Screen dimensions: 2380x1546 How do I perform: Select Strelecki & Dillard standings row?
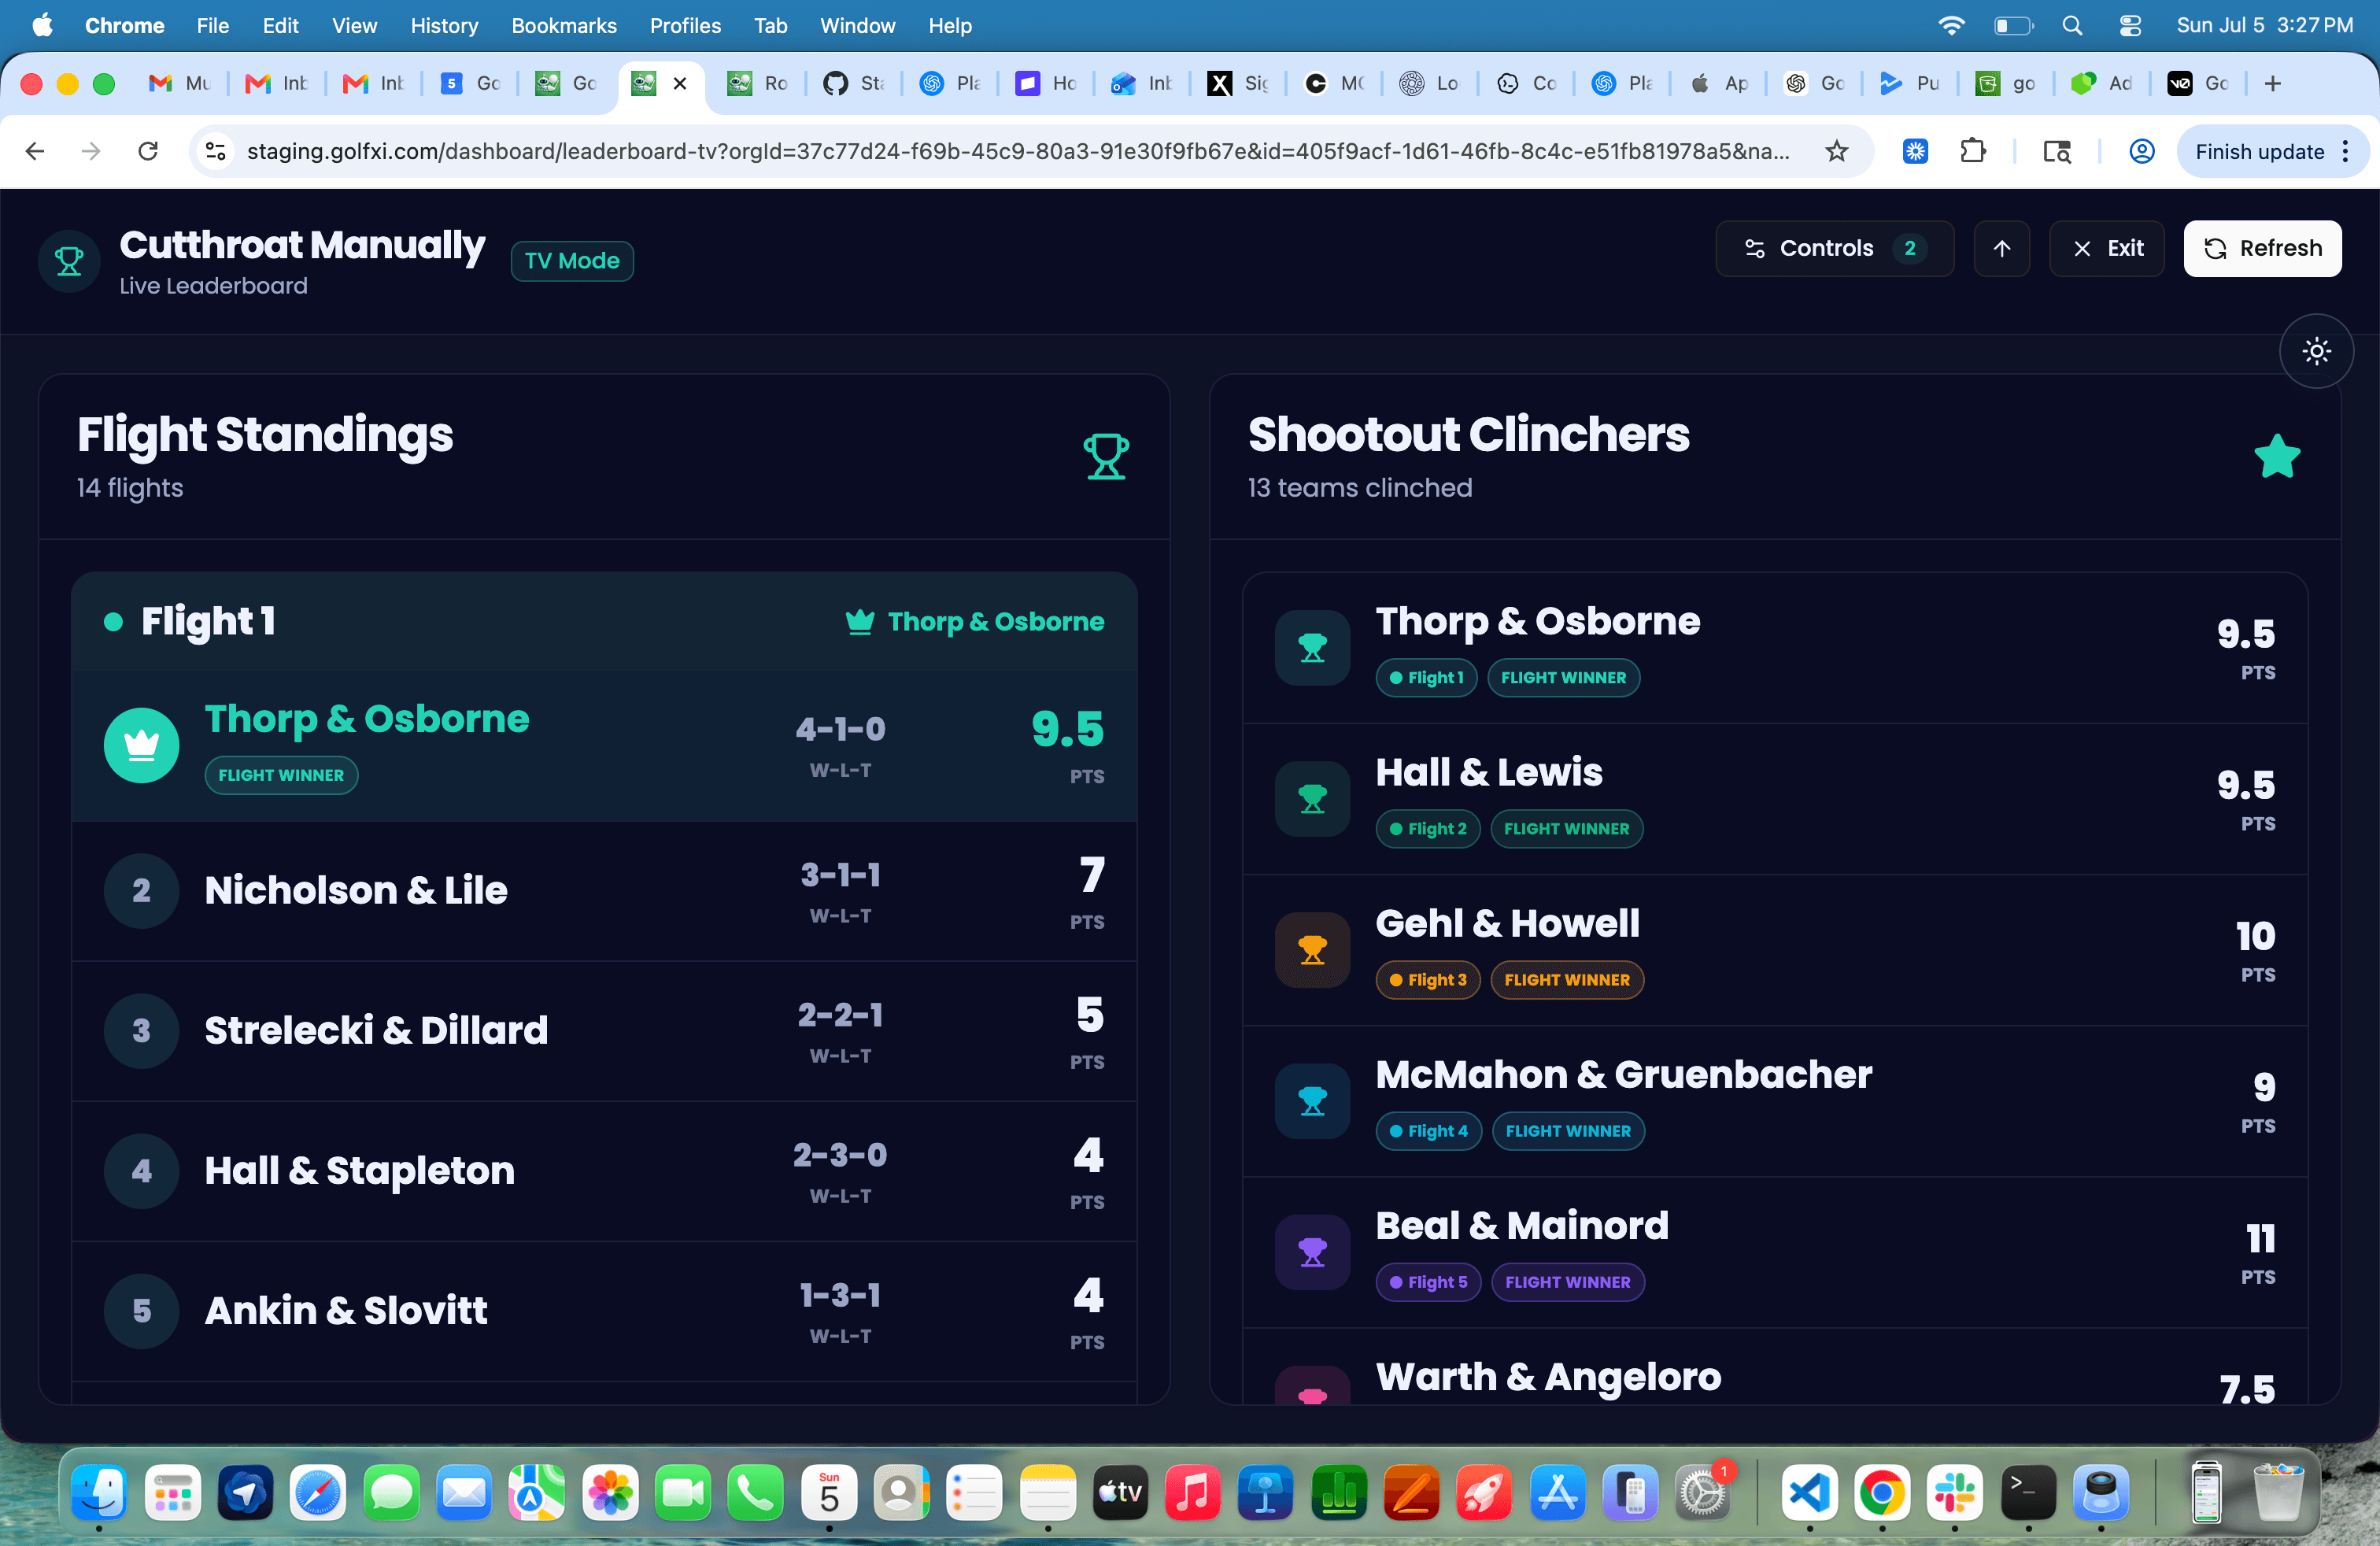pos(604,1031)
